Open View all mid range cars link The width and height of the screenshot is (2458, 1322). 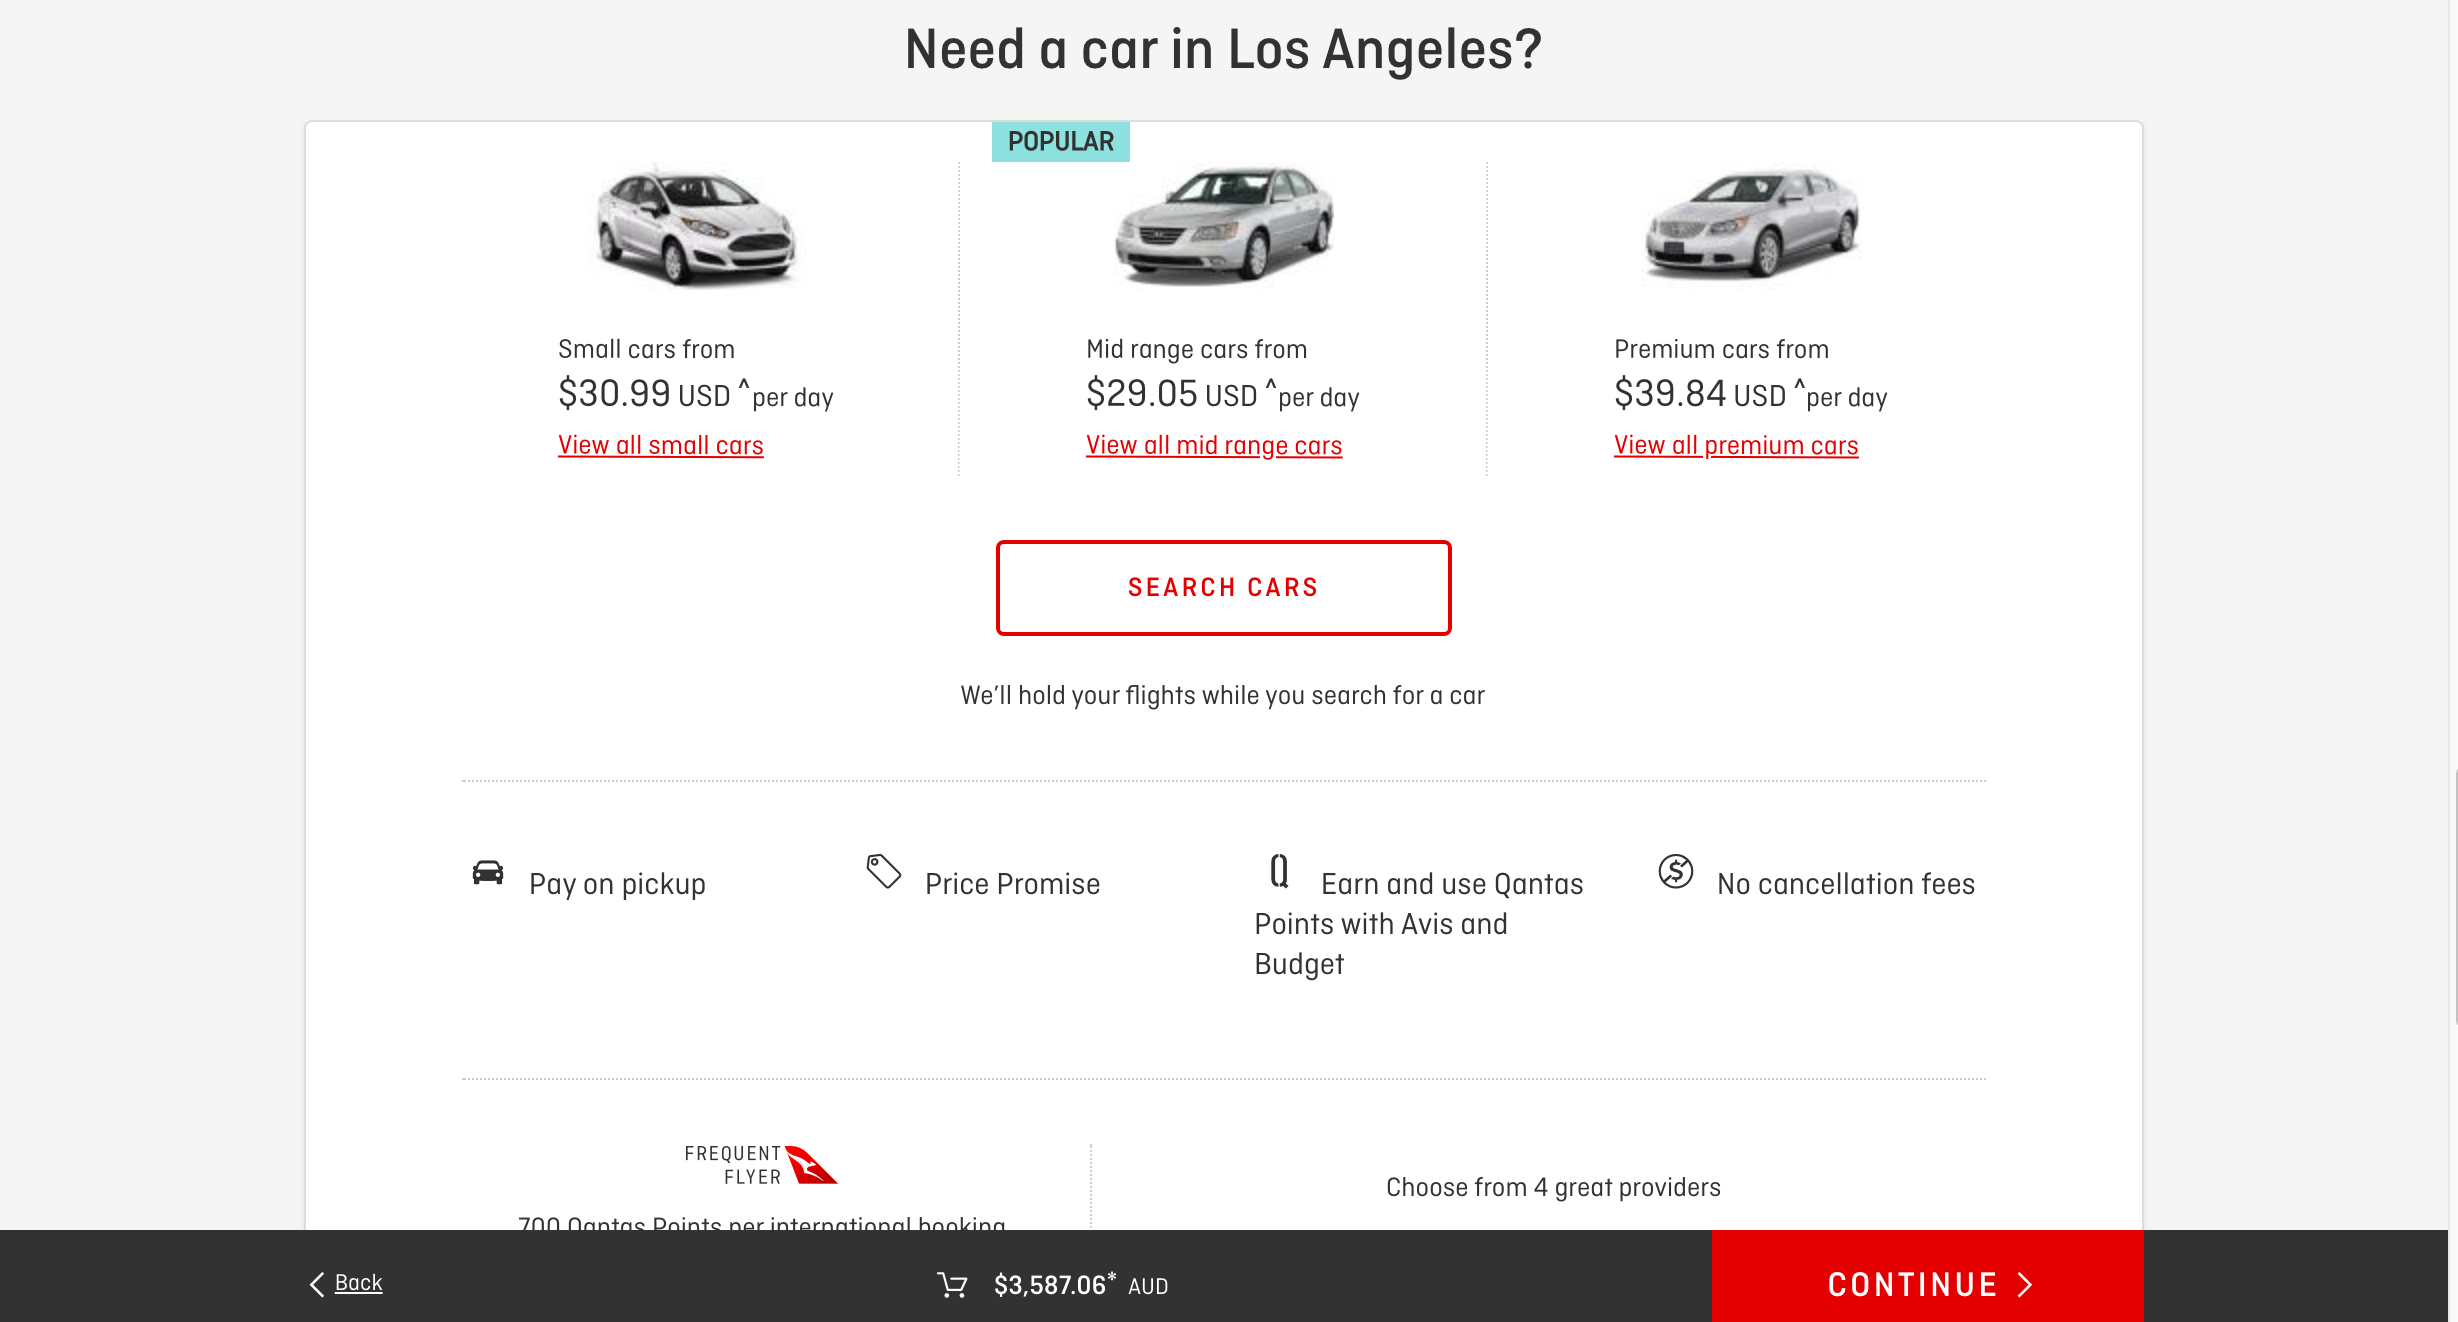(1214, 445)
